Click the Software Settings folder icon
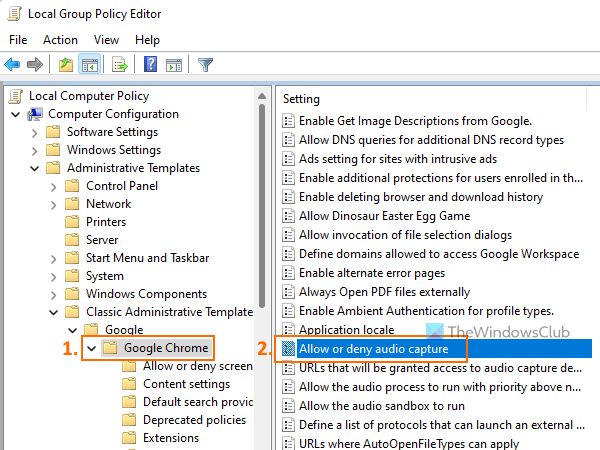The image size is (600, 450). point(53,132)
